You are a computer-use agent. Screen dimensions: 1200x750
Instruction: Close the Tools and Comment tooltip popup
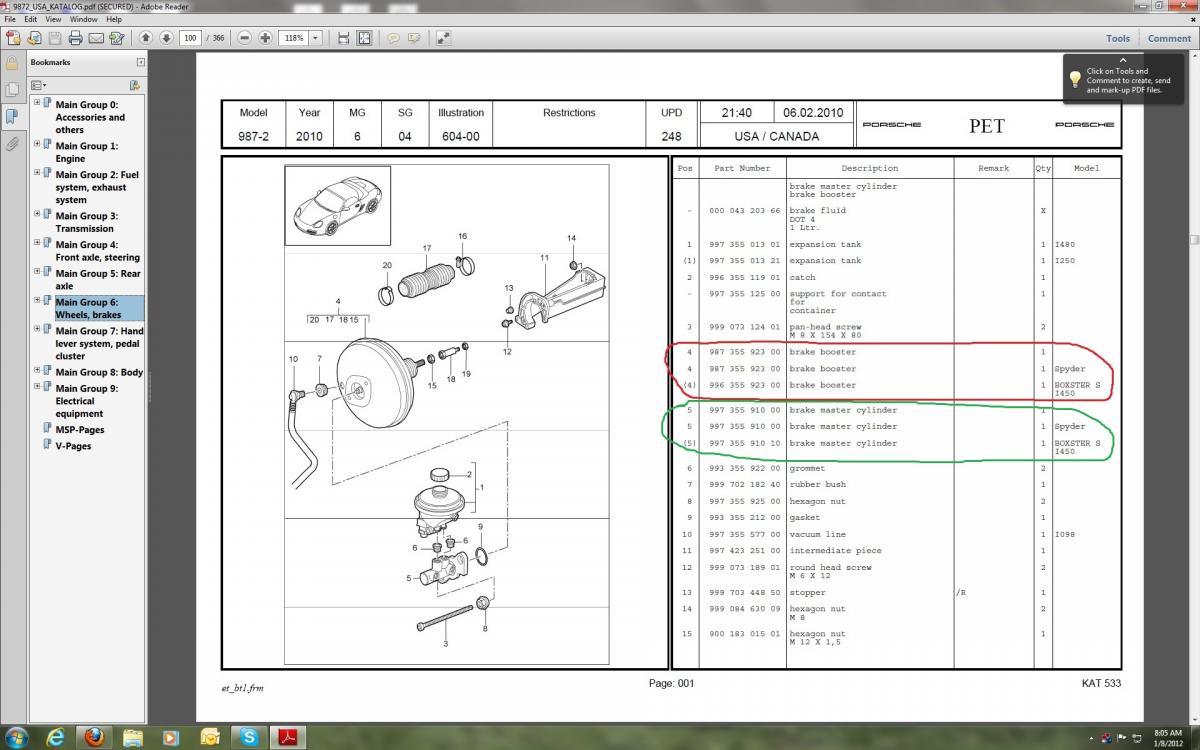click(x=1122, y=60)
